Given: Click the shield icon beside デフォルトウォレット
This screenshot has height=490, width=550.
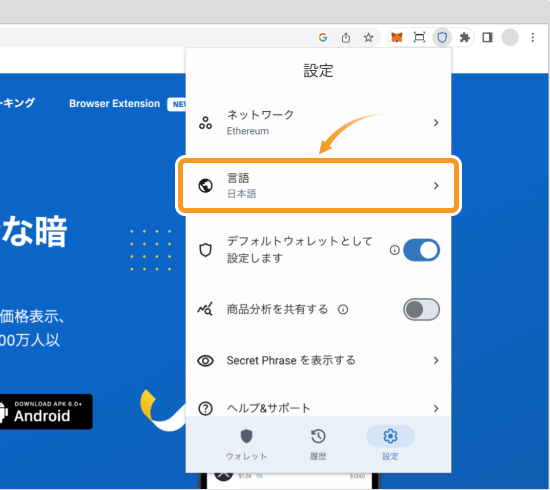Looking at the screenshot, I should pos(205,250).
